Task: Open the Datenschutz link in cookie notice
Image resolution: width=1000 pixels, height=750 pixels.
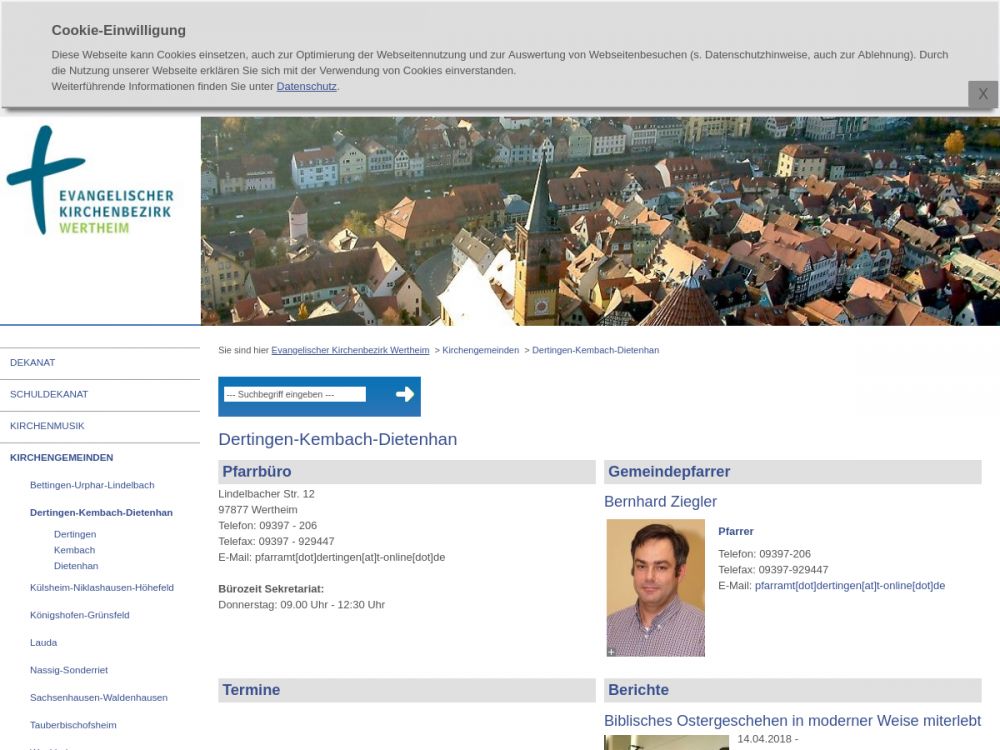Action: (x=306, y=87)
